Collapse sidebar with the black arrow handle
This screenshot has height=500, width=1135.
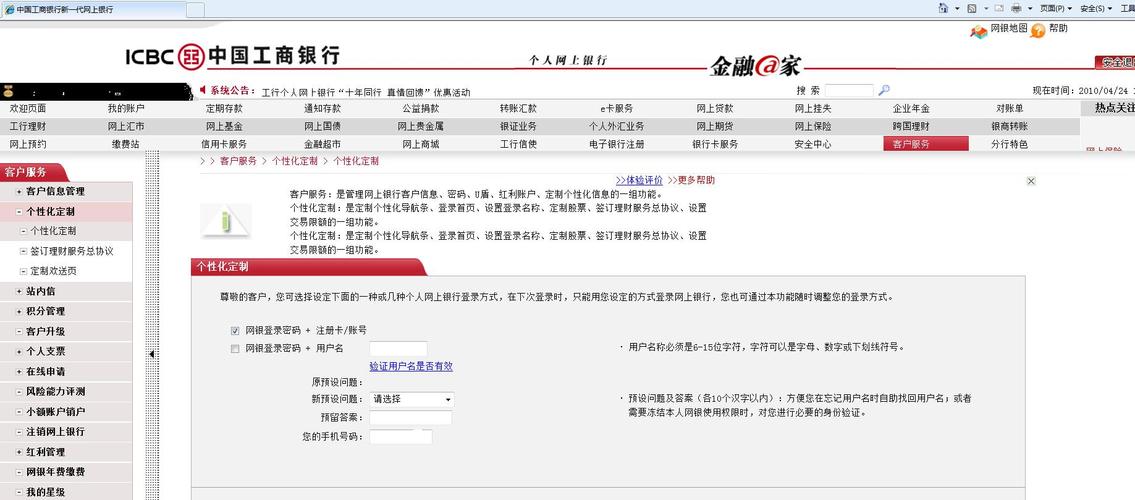[x=152, y=354]
